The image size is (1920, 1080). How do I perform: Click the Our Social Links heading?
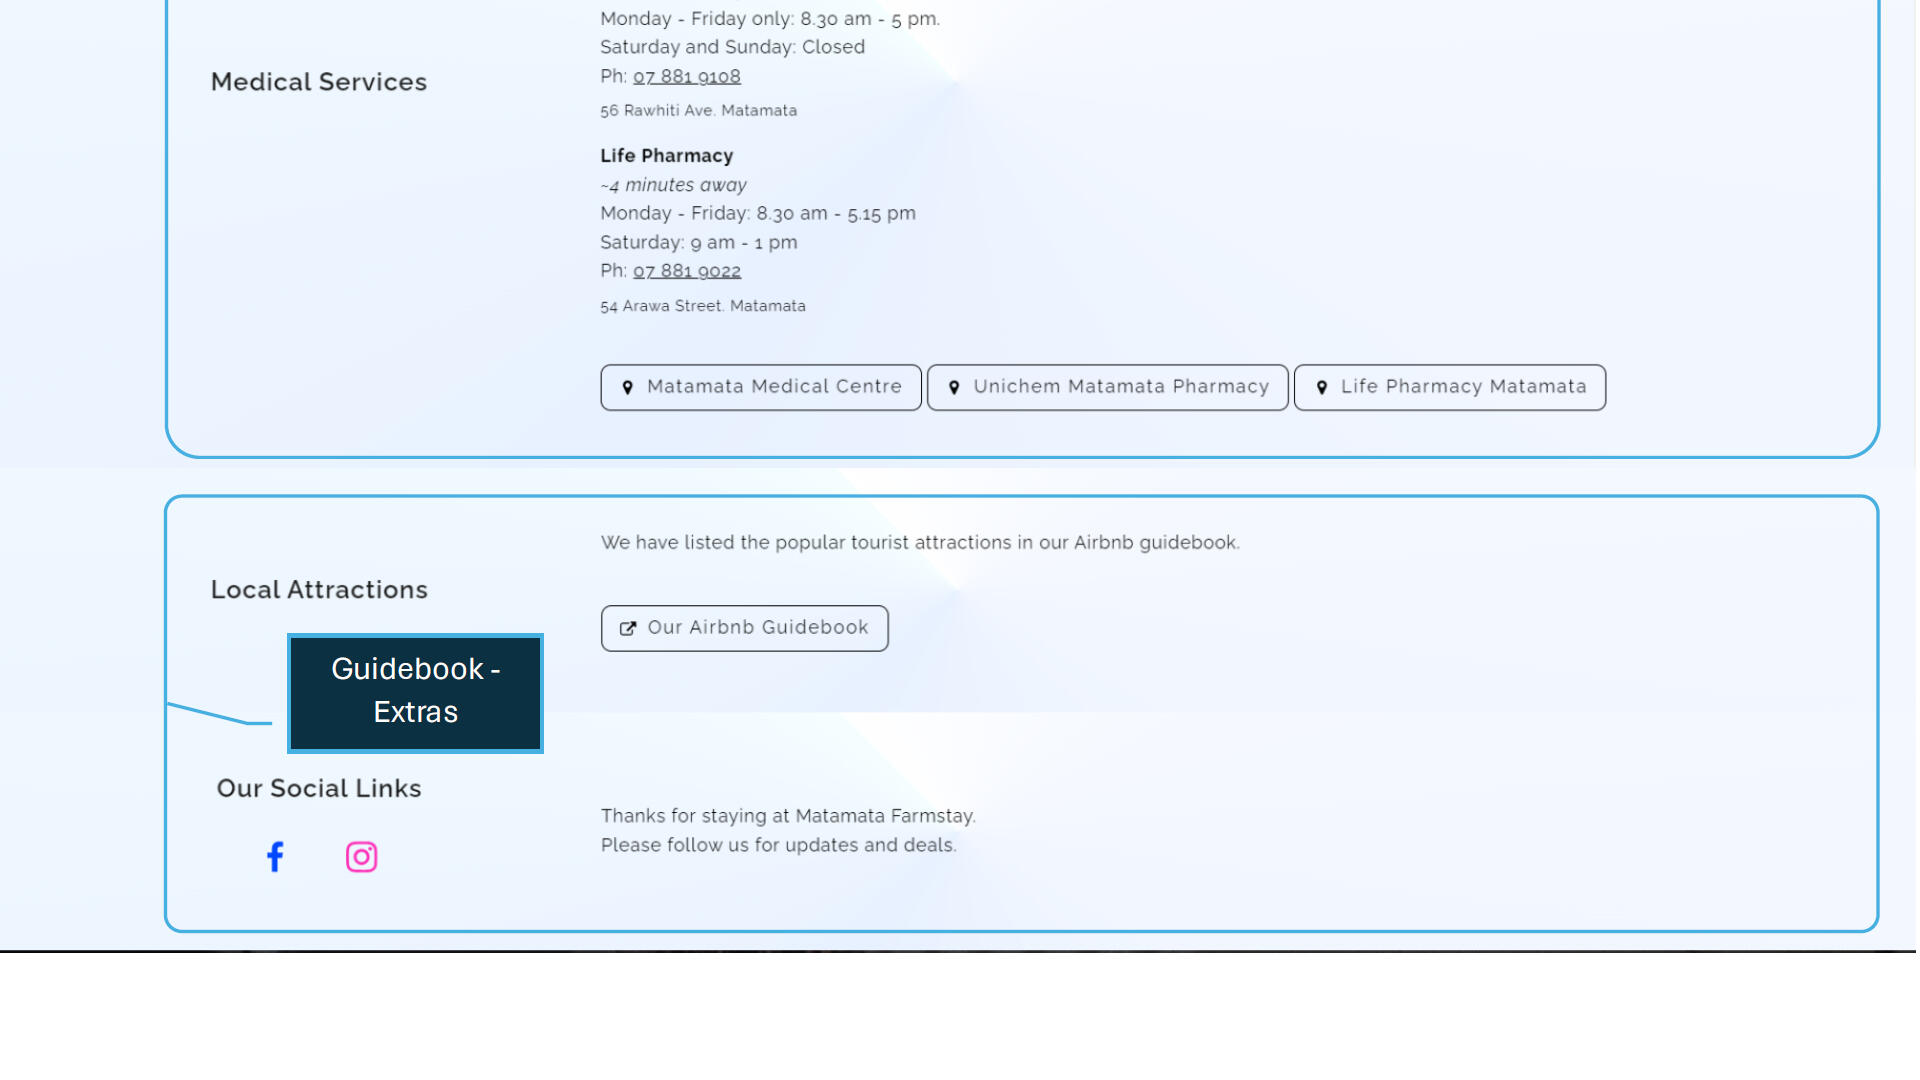[x=319, y=788]
